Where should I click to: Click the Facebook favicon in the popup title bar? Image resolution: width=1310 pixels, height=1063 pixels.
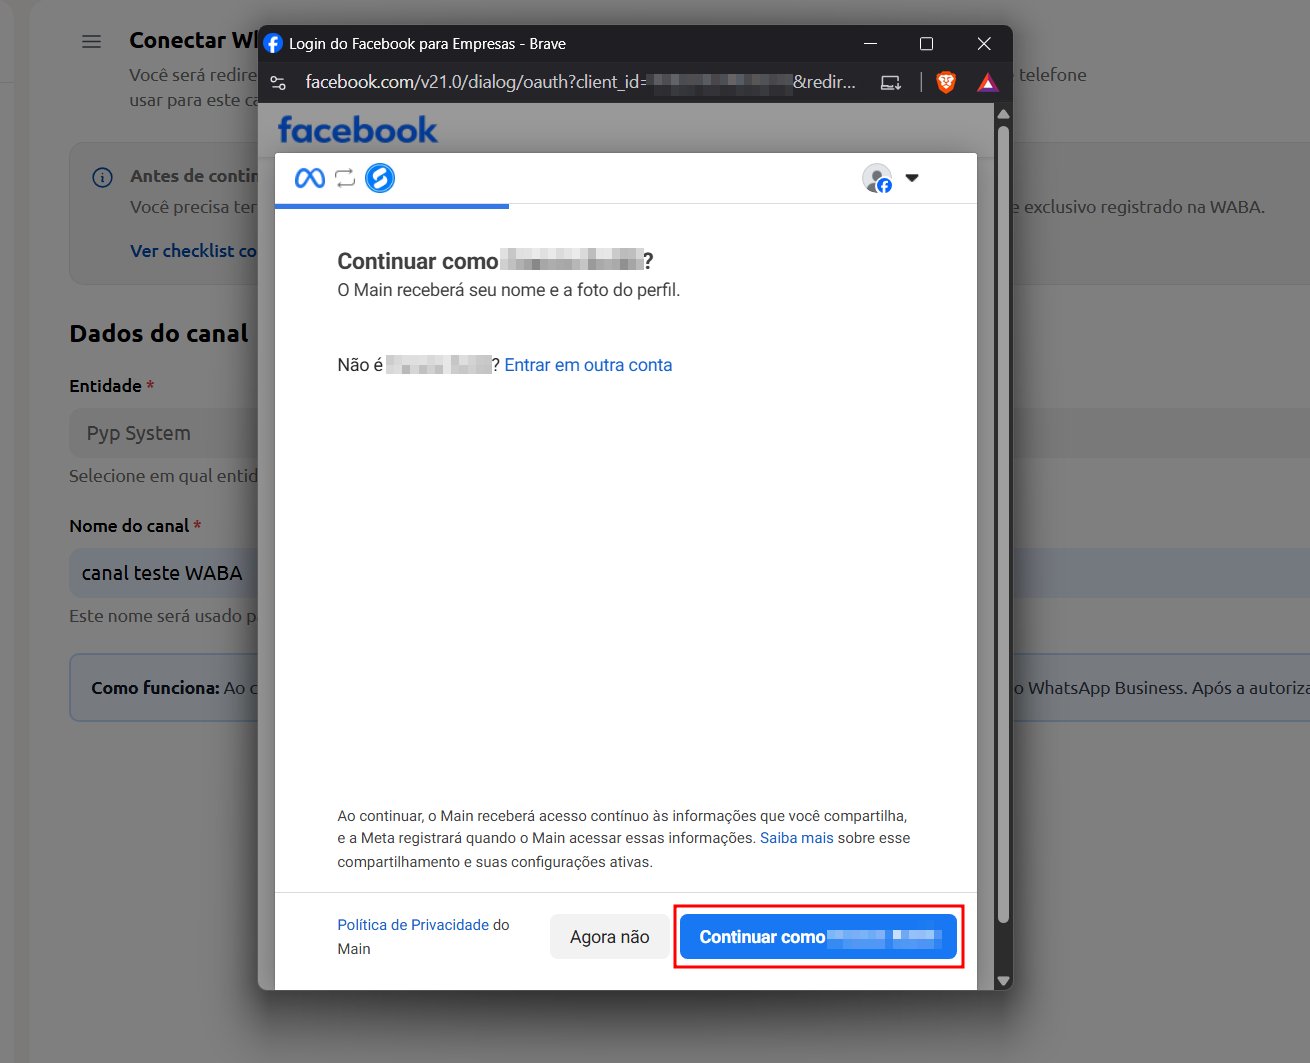pos(273,44)
